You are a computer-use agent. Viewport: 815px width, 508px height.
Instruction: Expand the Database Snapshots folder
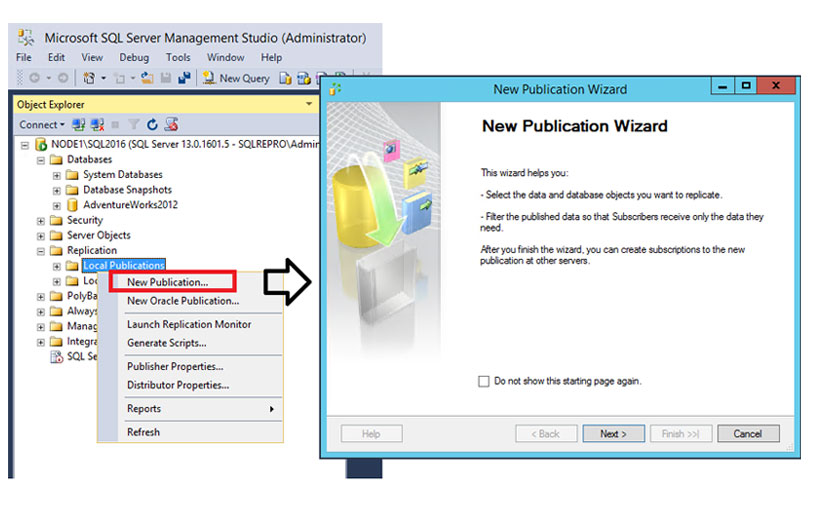[x=57, y=190]
